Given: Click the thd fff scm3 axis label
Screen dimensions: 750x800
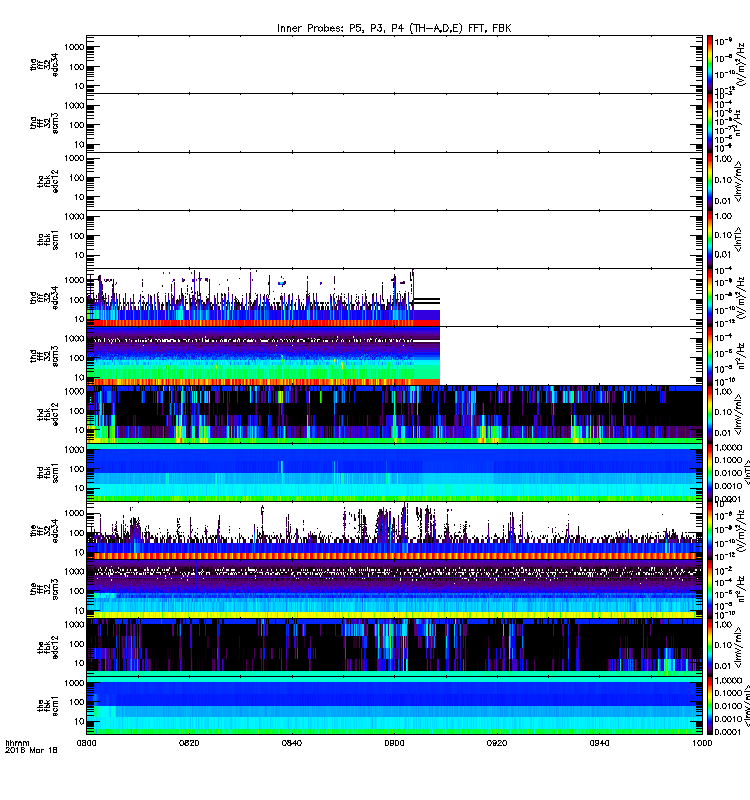Looking at the screenshot, I should [x=44, y=356].
